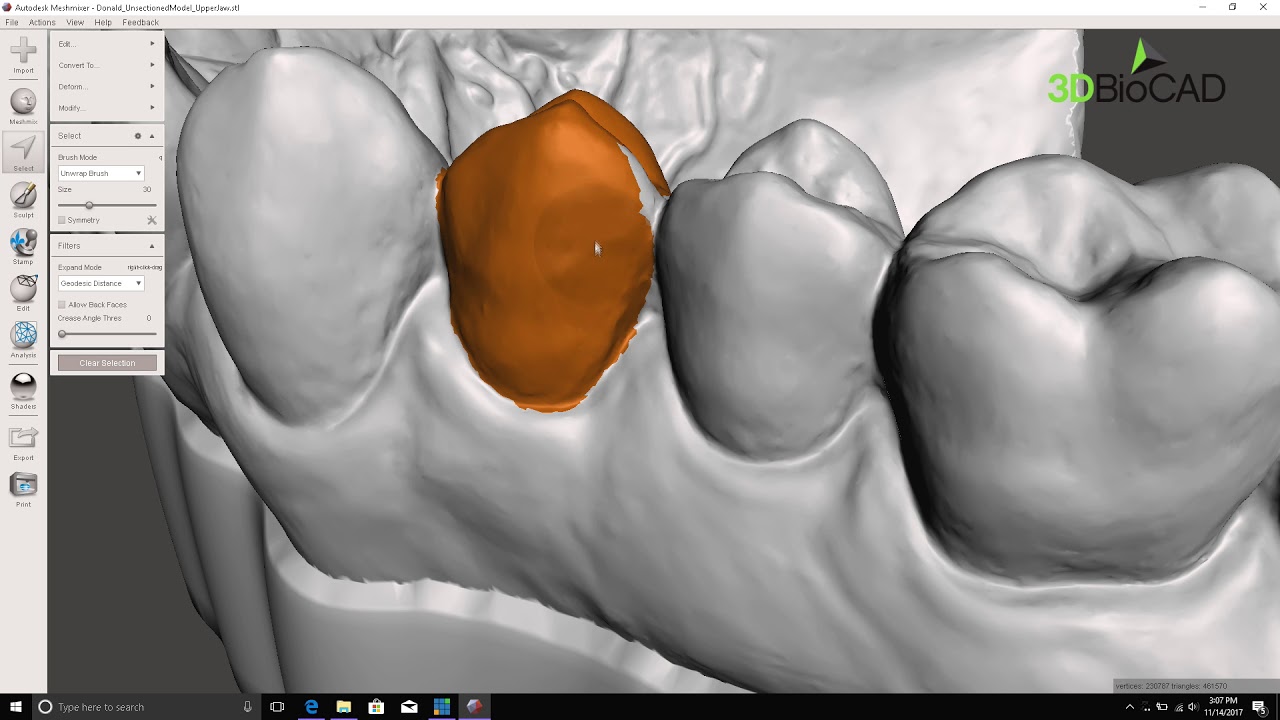Click the Print icon
Image resolution: width=1280 pixels, height=720 pixels.
click(x=23, y=485)
